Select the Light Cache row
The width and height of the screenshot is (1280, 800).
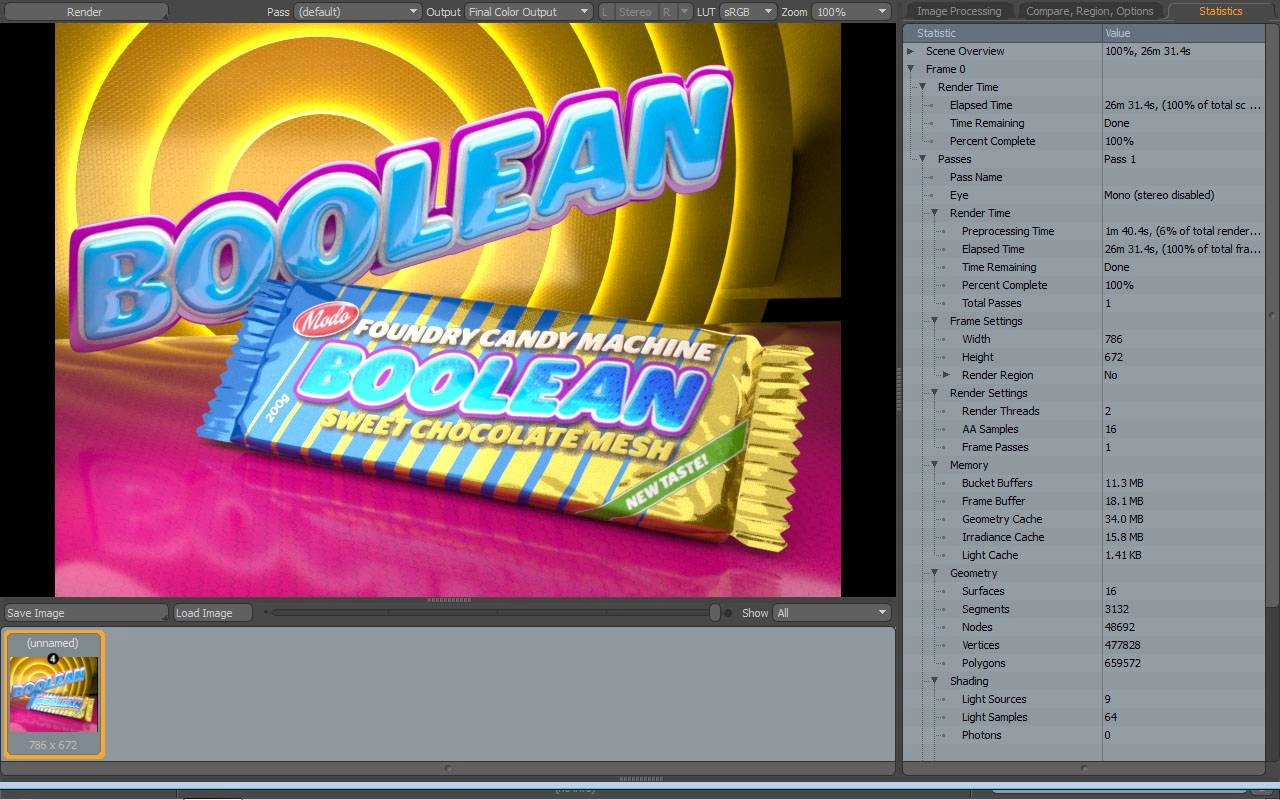point(1084,555)
